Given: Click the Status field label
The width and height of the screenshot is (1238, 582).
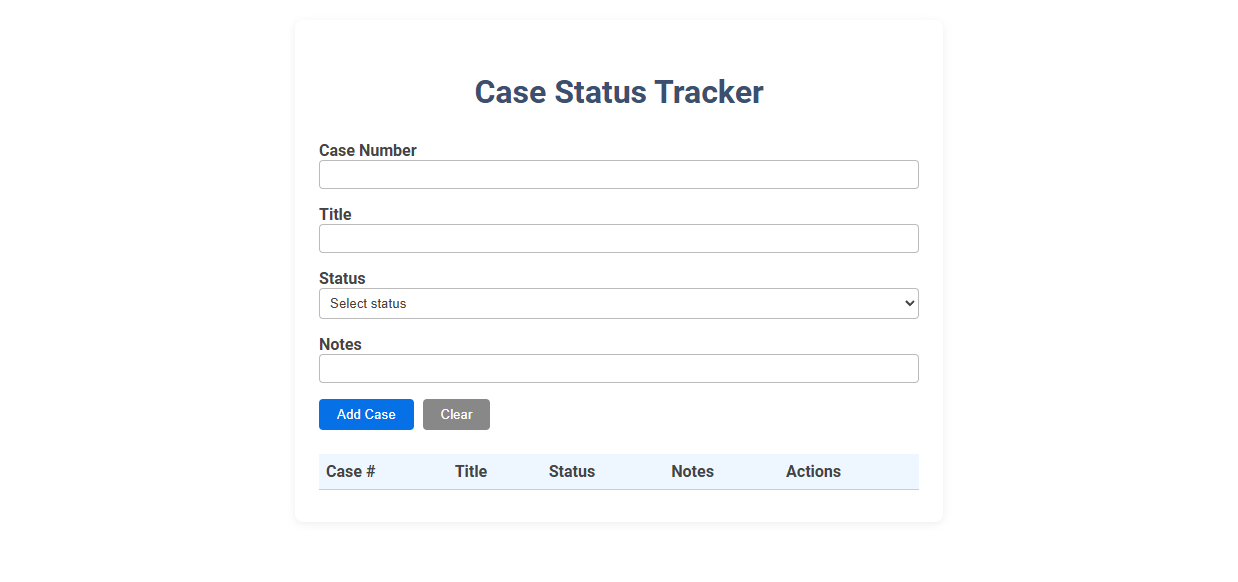Looking at the screenshot, I should 342,278.
